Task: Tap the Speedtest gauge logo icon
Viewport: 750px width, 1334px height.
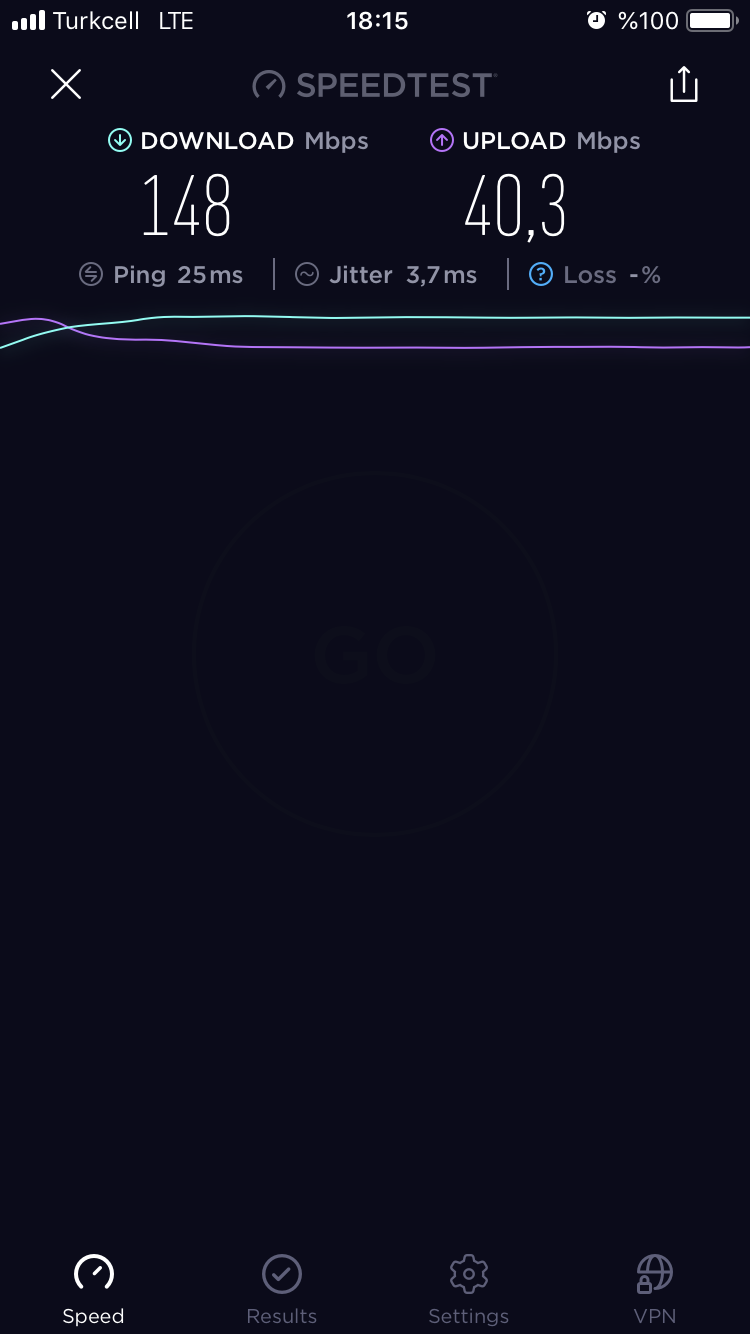Action: pos(269,85)
